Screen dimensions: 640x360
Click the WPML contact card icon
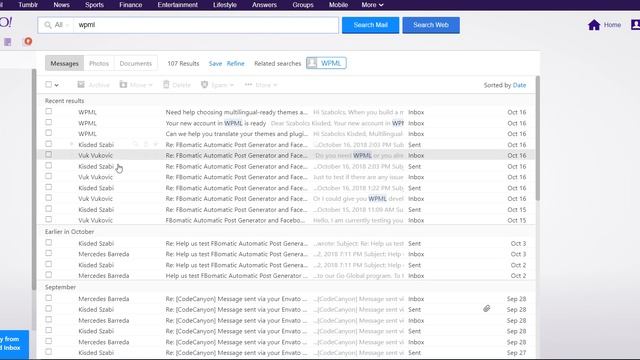(312, 63)
